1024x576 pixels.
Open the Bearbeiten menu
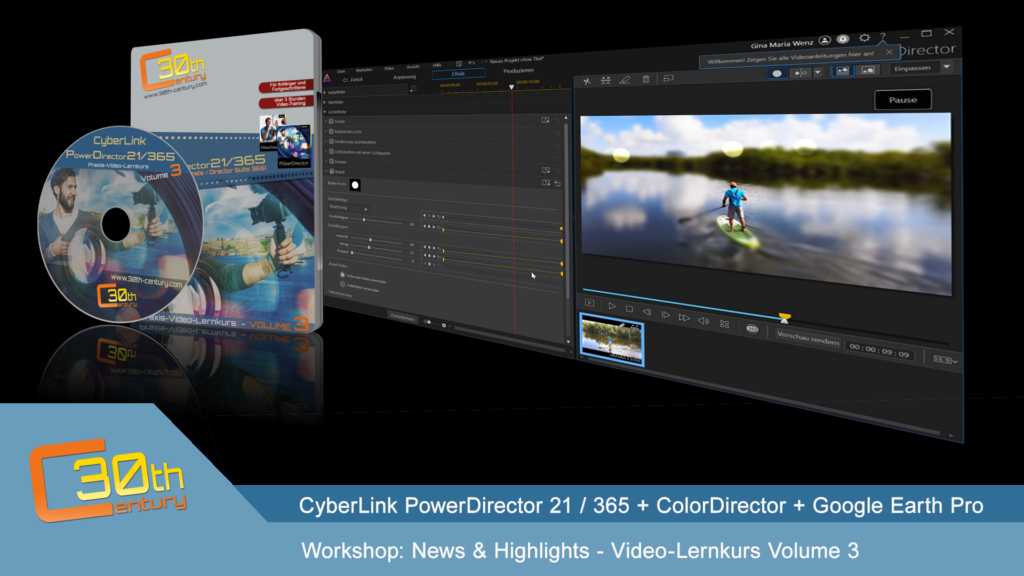click(364, 70)
